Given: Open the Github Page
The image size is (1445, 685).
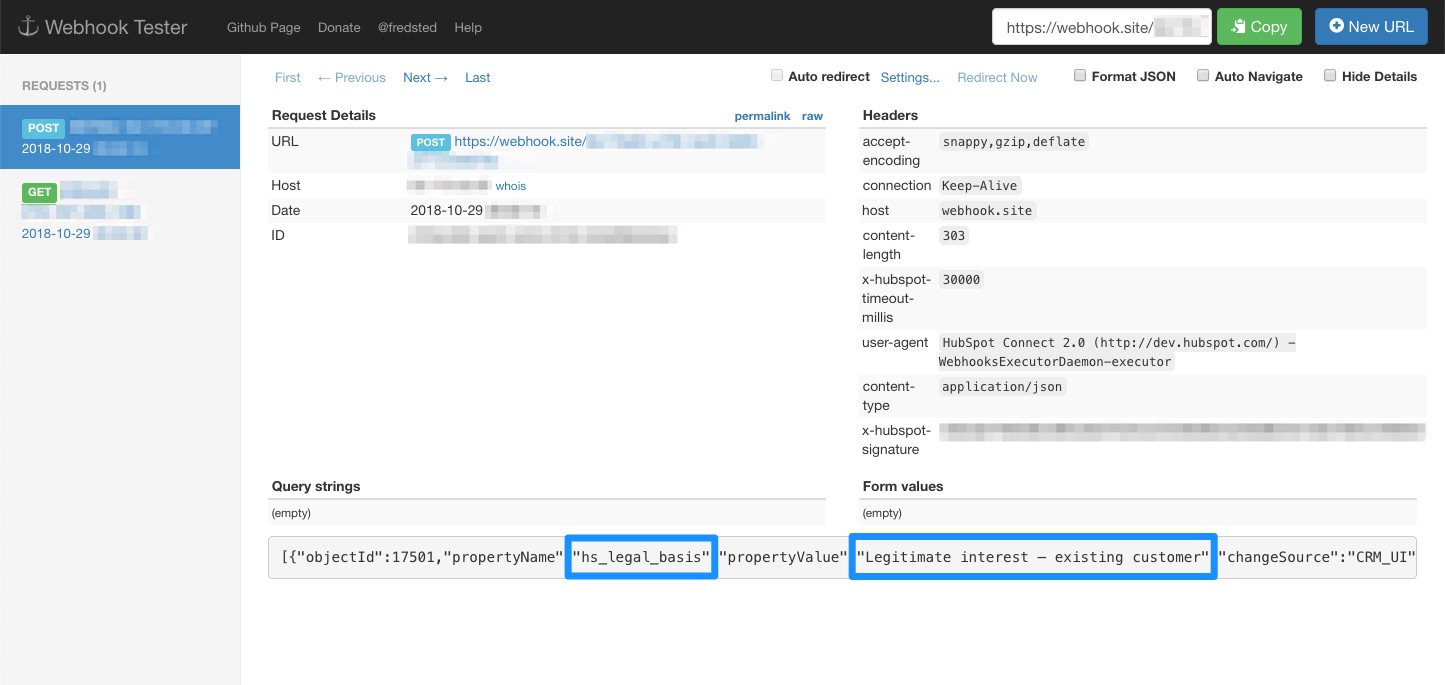Looking at the screenshot, I should coord(263,27).
